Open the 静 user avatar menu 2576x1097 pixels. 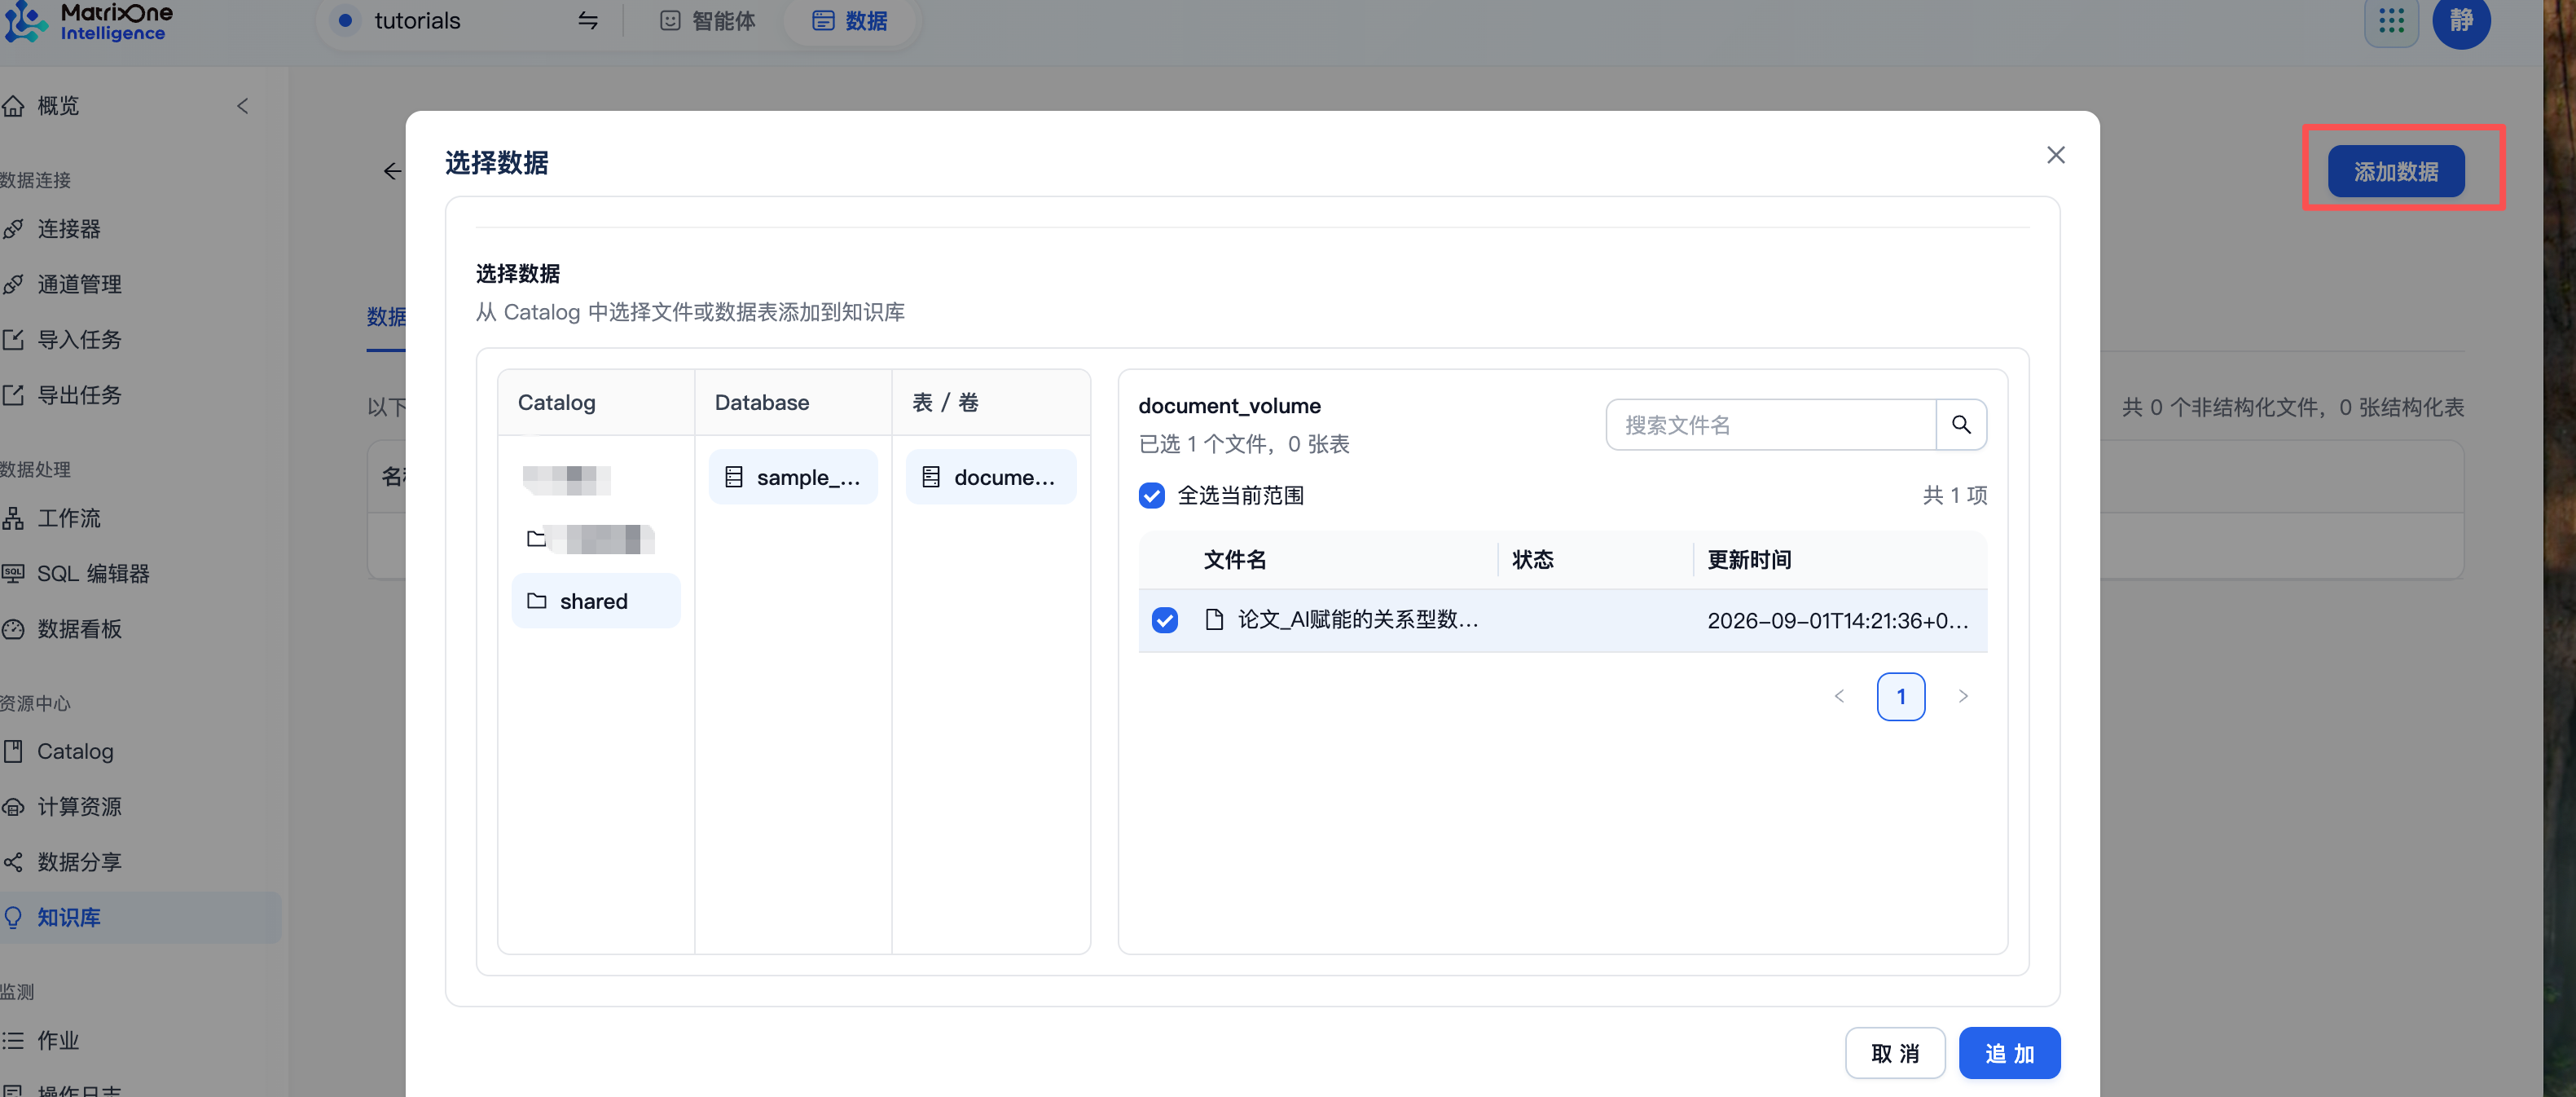point(2461,21)
